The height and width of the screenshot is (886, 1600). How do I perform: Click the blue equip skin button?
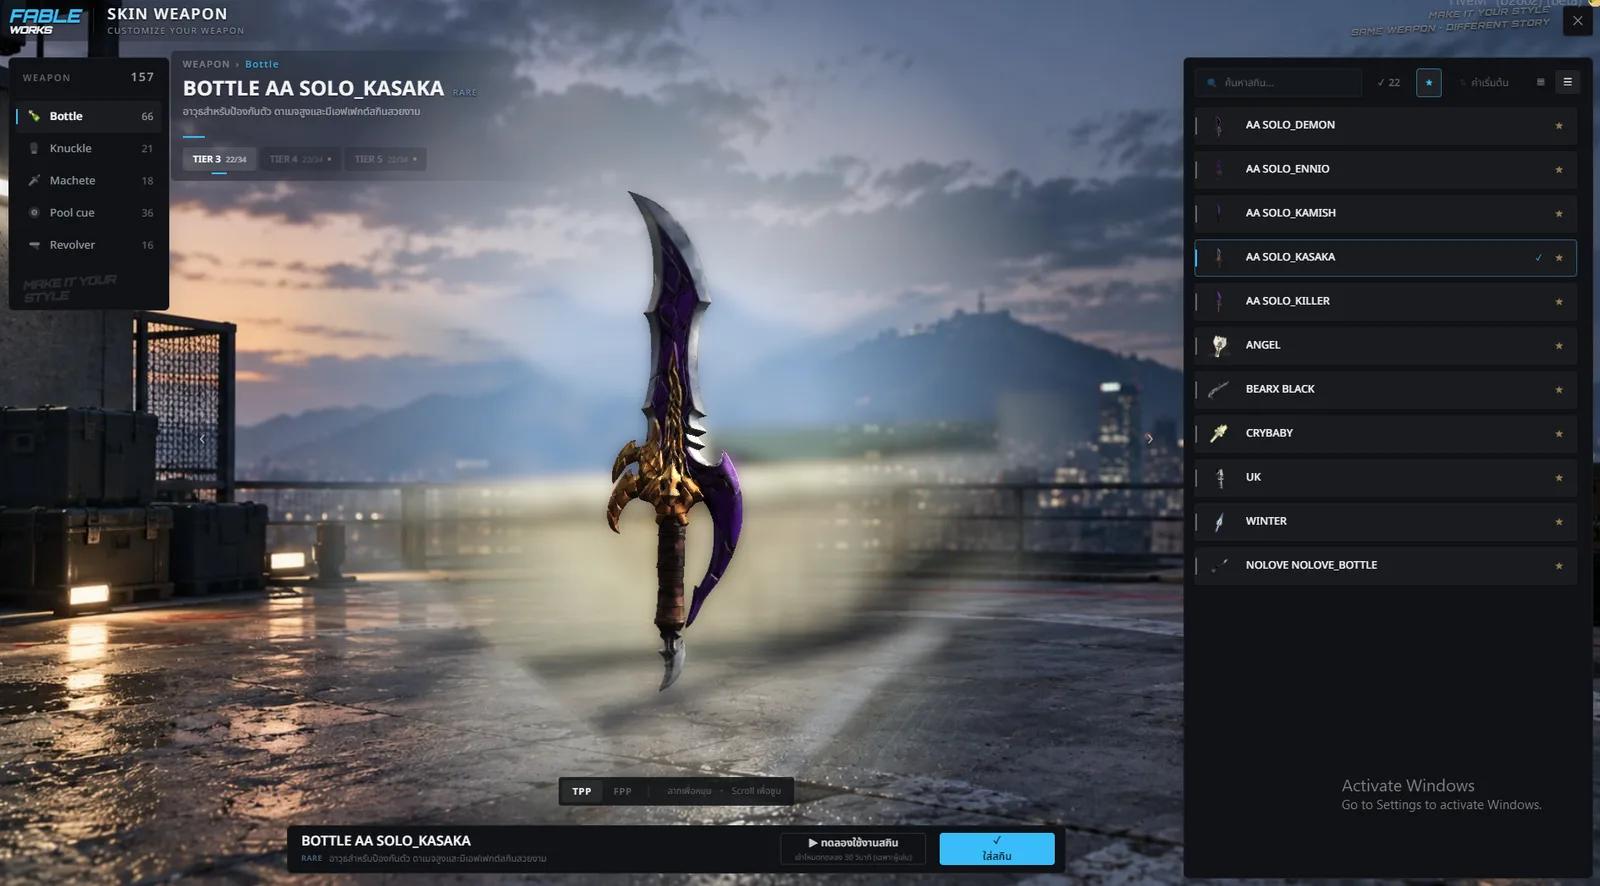click(x=997, y=849)
